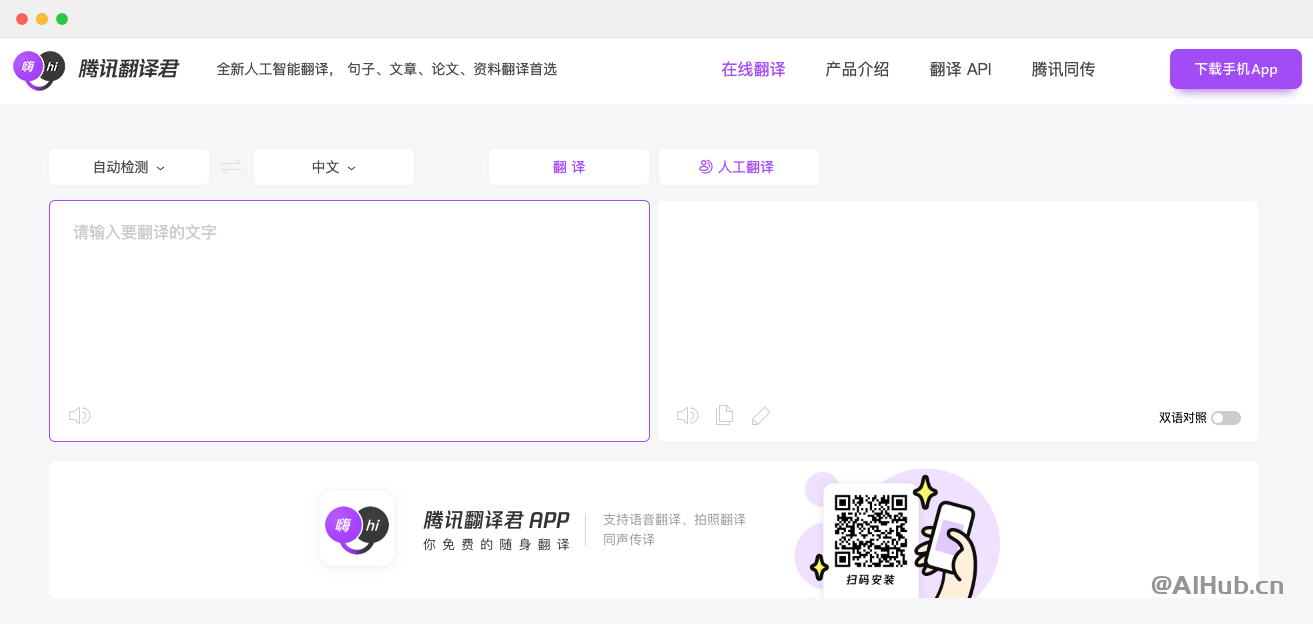Play audio of the source text

pyautogui.click(x=80, y=415)
